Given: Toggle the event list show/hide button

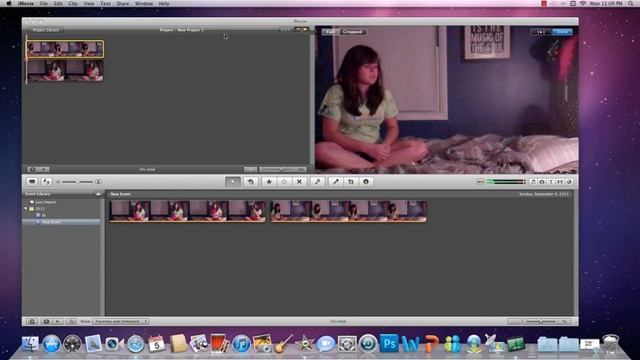Looking at the screenshot, I should point(32,322).
